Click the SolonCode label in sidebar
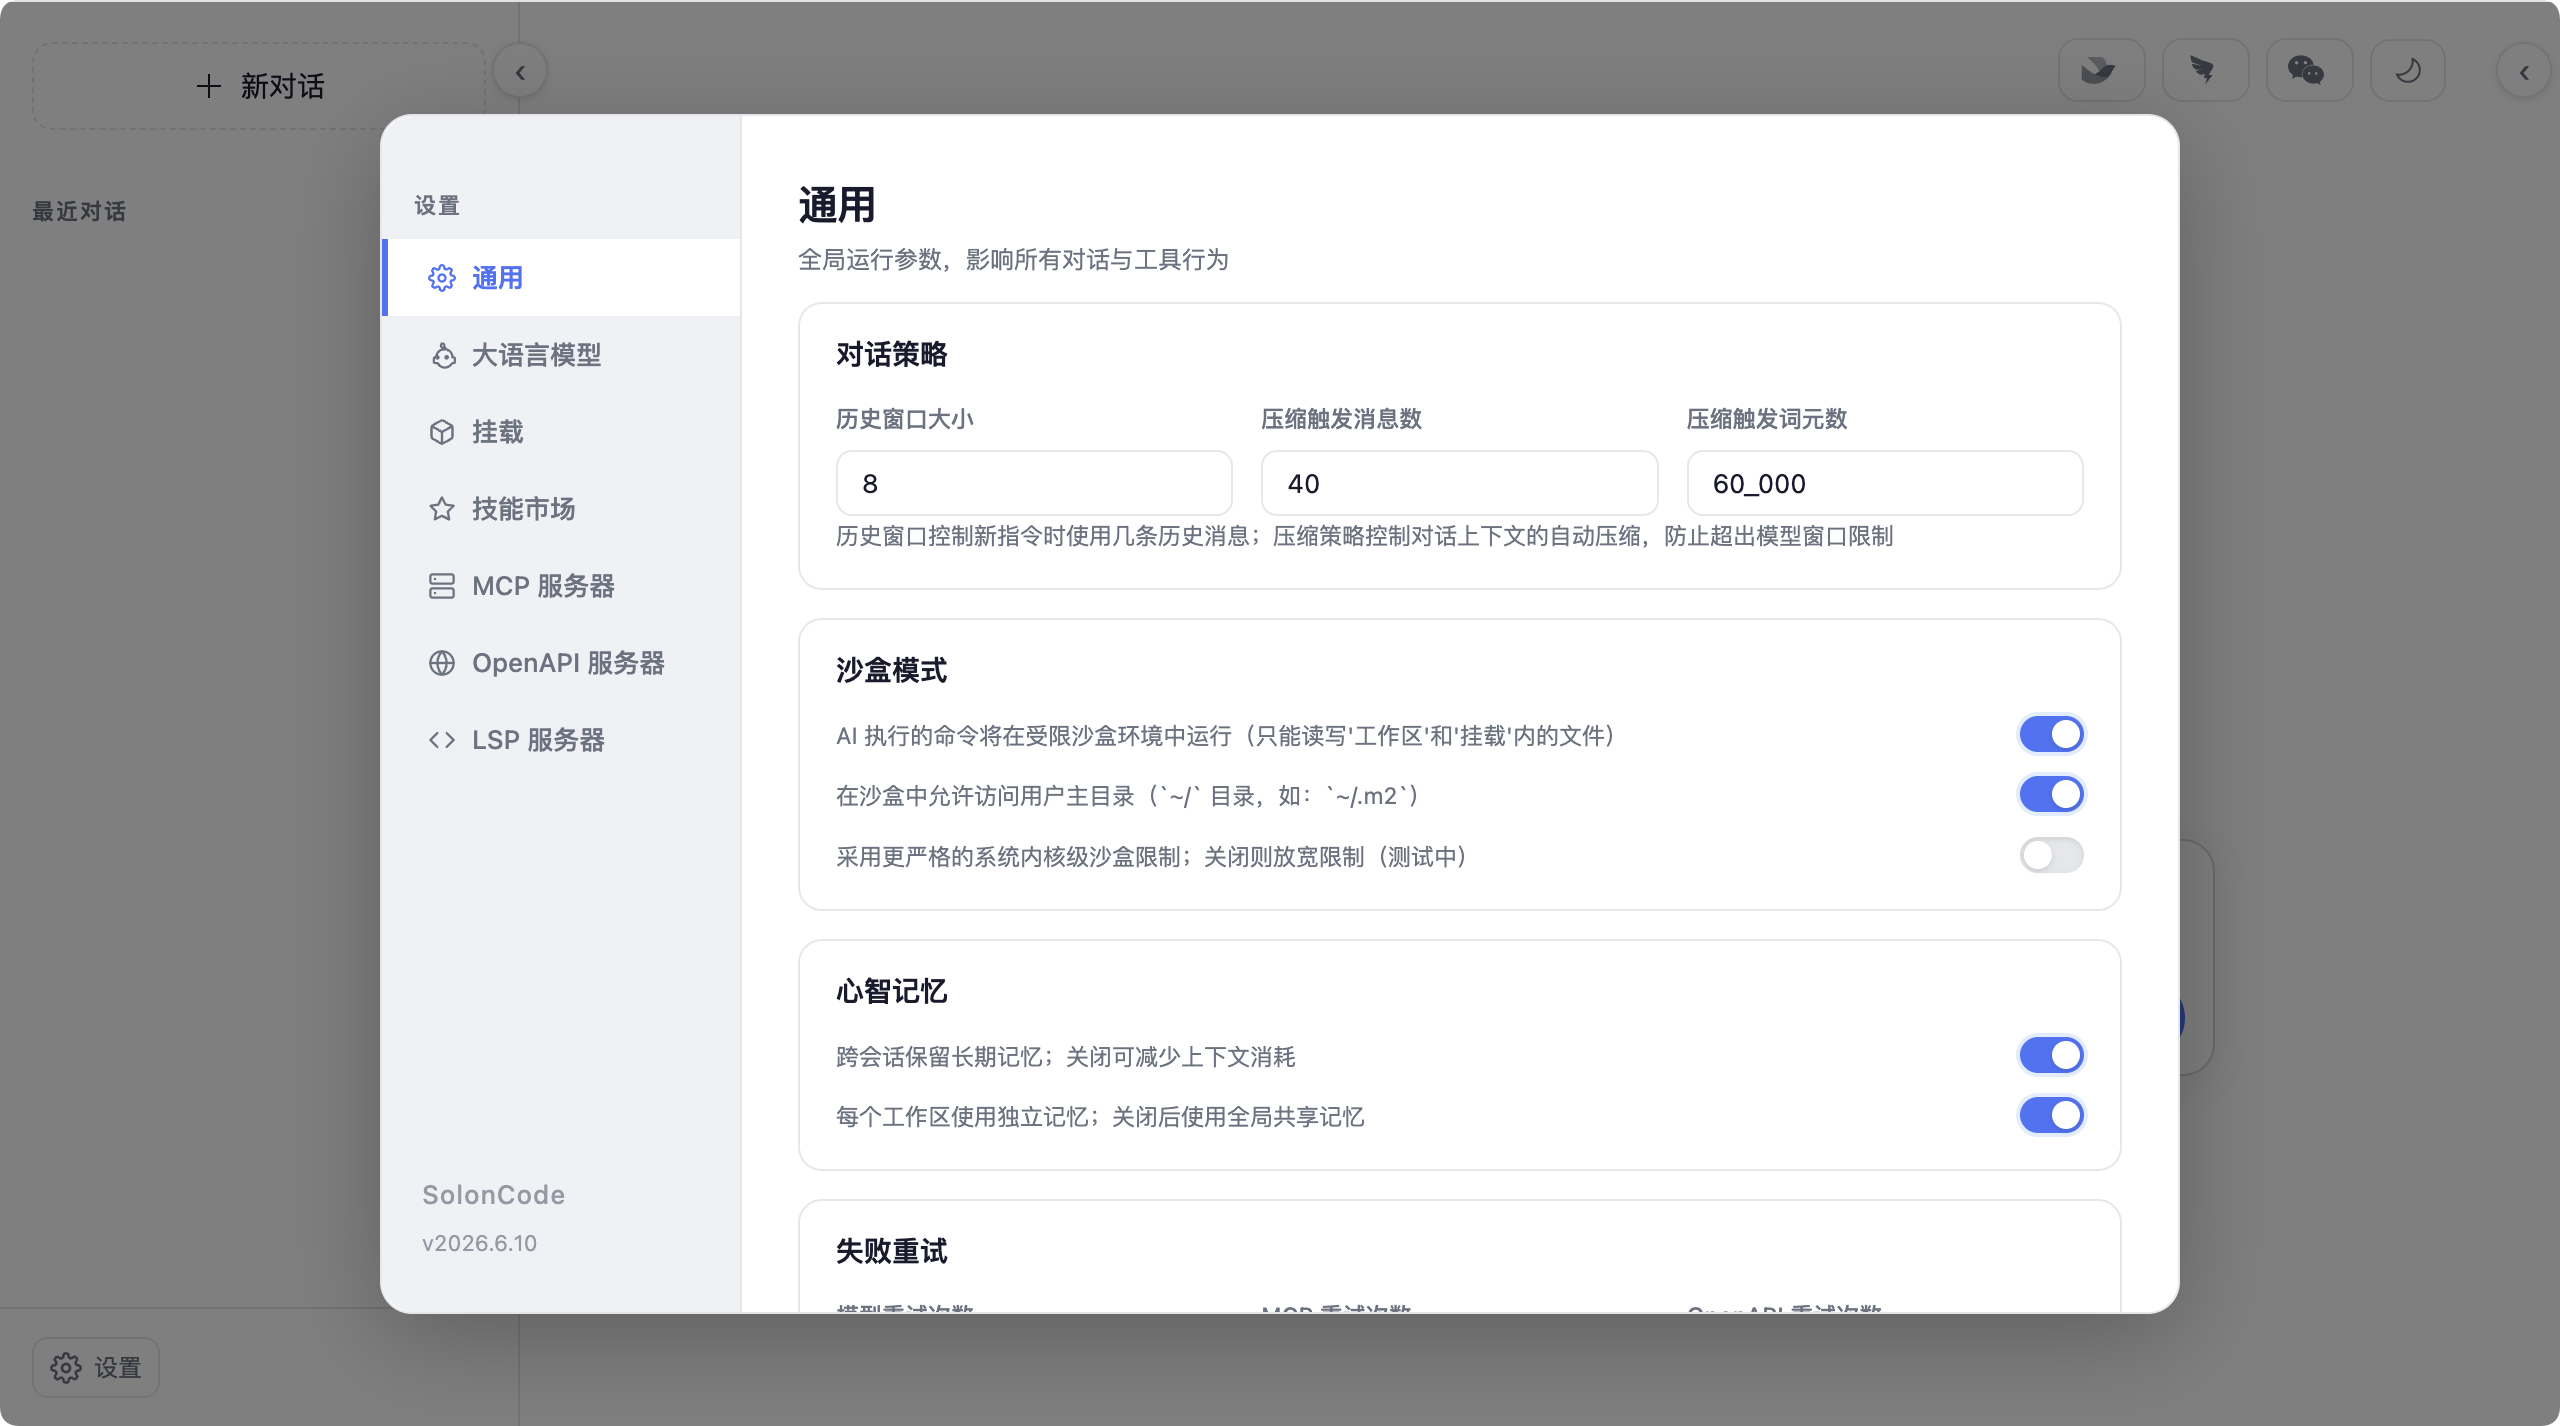The height and width of the screenshot is (1426, 2560). (x=494, y=1195)
